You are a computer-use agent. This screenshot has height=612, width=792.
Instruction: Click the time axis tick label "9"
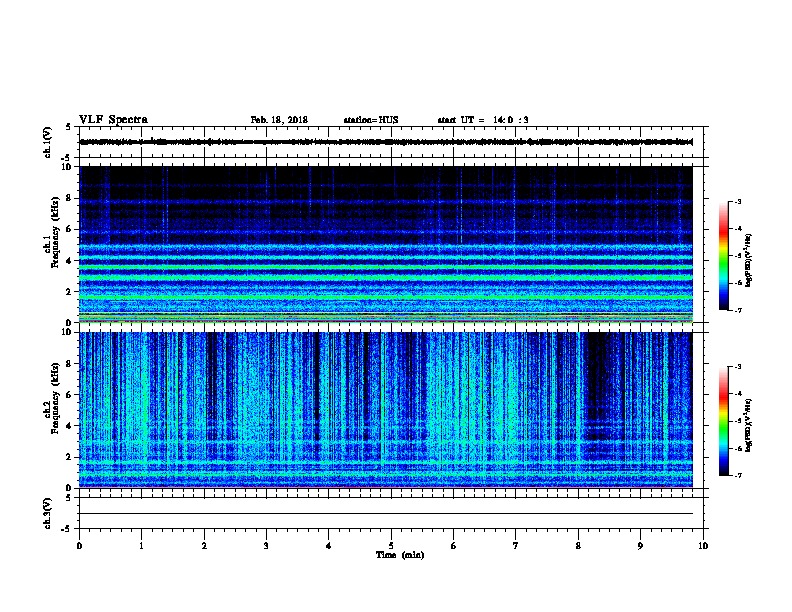(640, 546)
